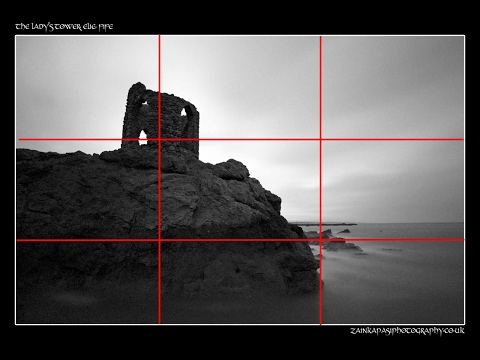This screenshot has width=480, height=360.
Task: Click the rounded boulder right of the tower base
Action: click(x=232, y=170)
